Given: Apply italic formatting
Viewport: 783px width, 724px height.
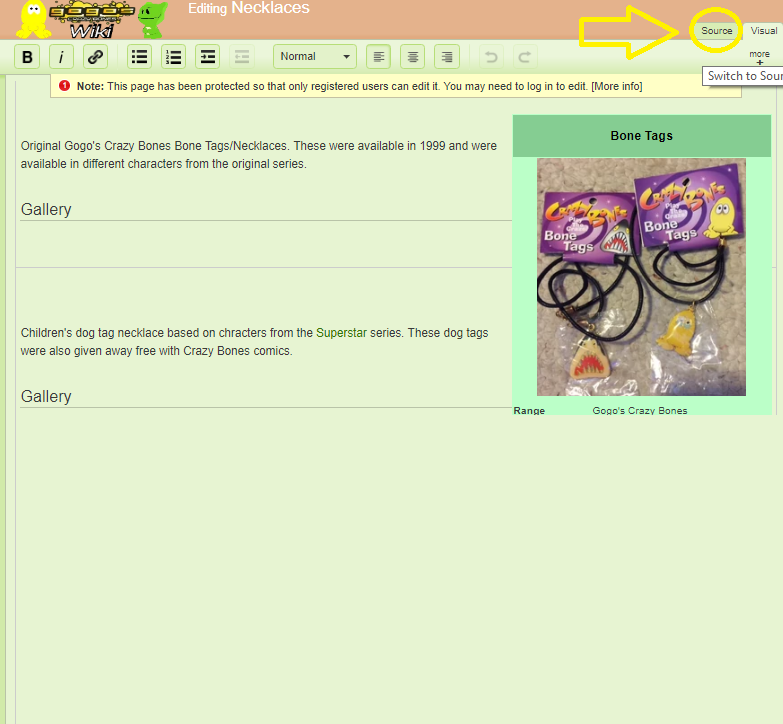Looking at the screenshot, I should point(61,56).
